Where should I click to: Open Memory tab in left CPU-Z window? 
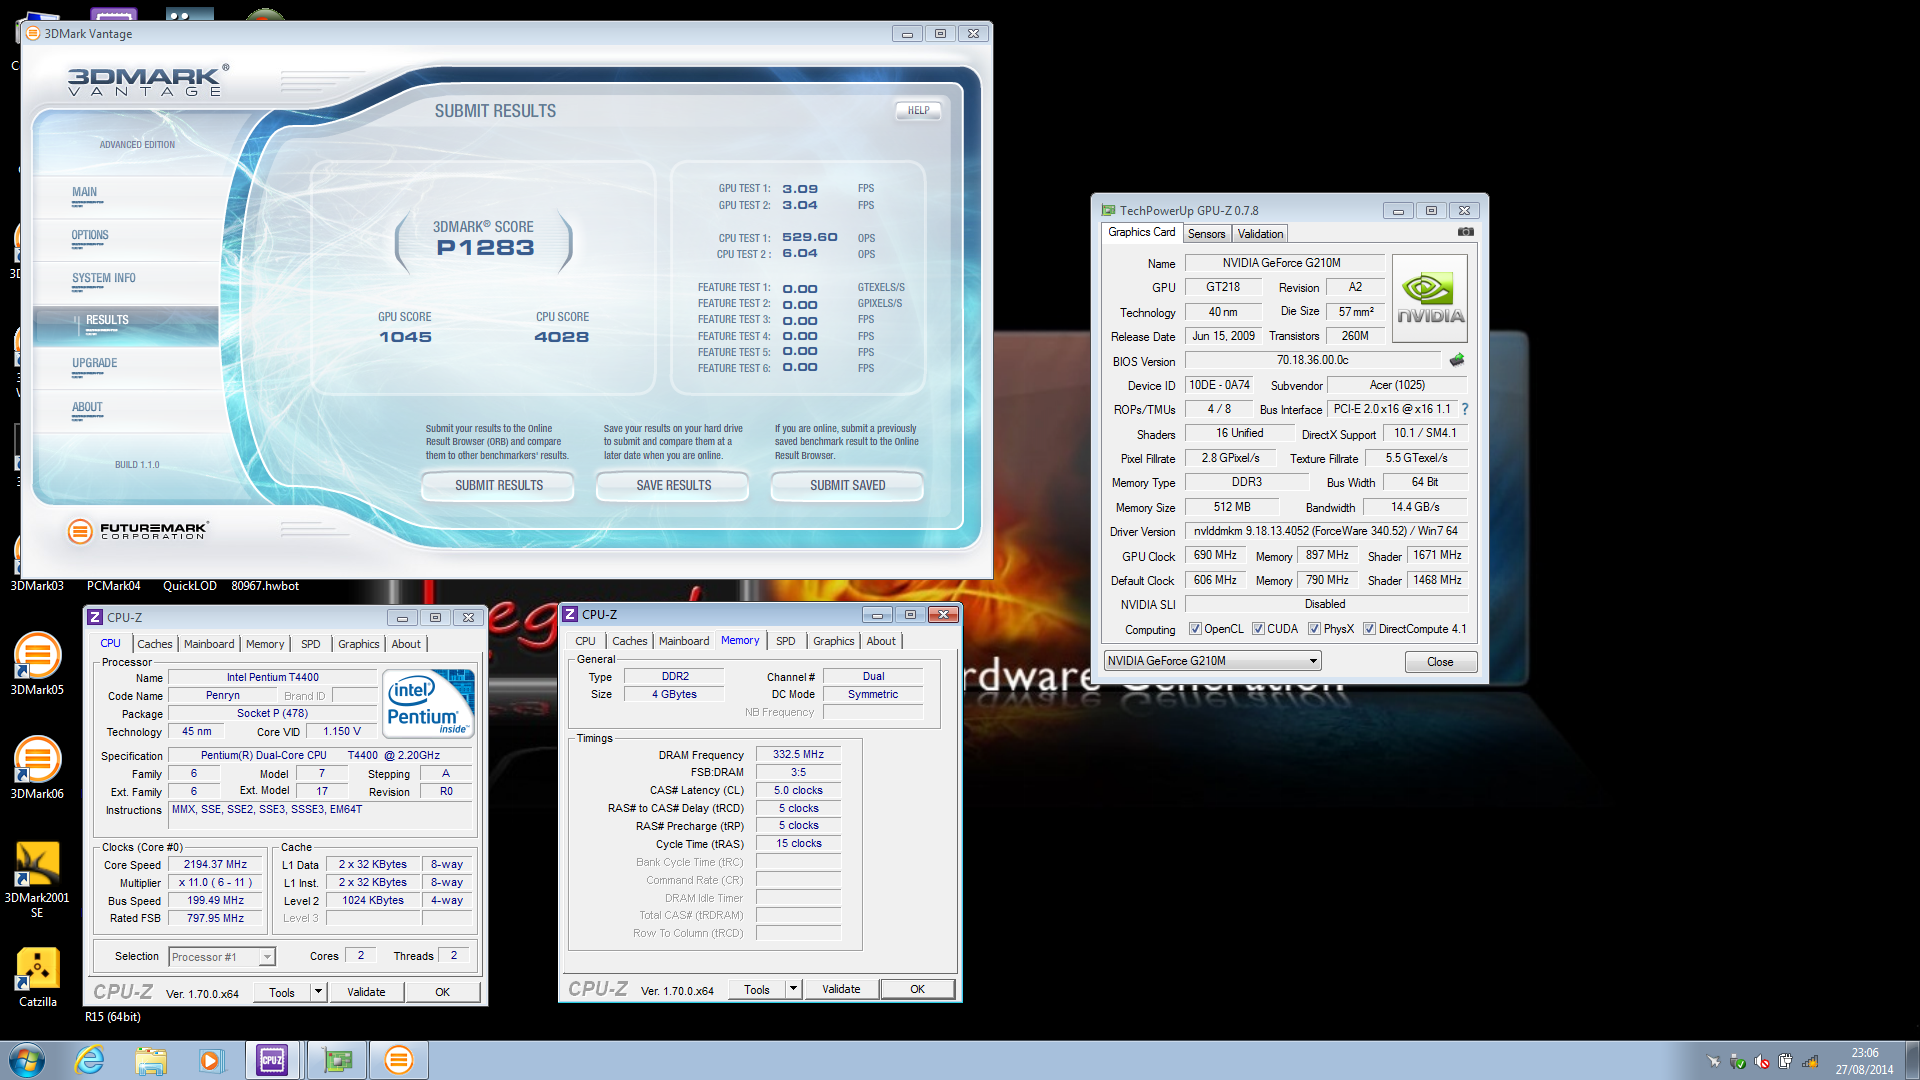[265, 644]
